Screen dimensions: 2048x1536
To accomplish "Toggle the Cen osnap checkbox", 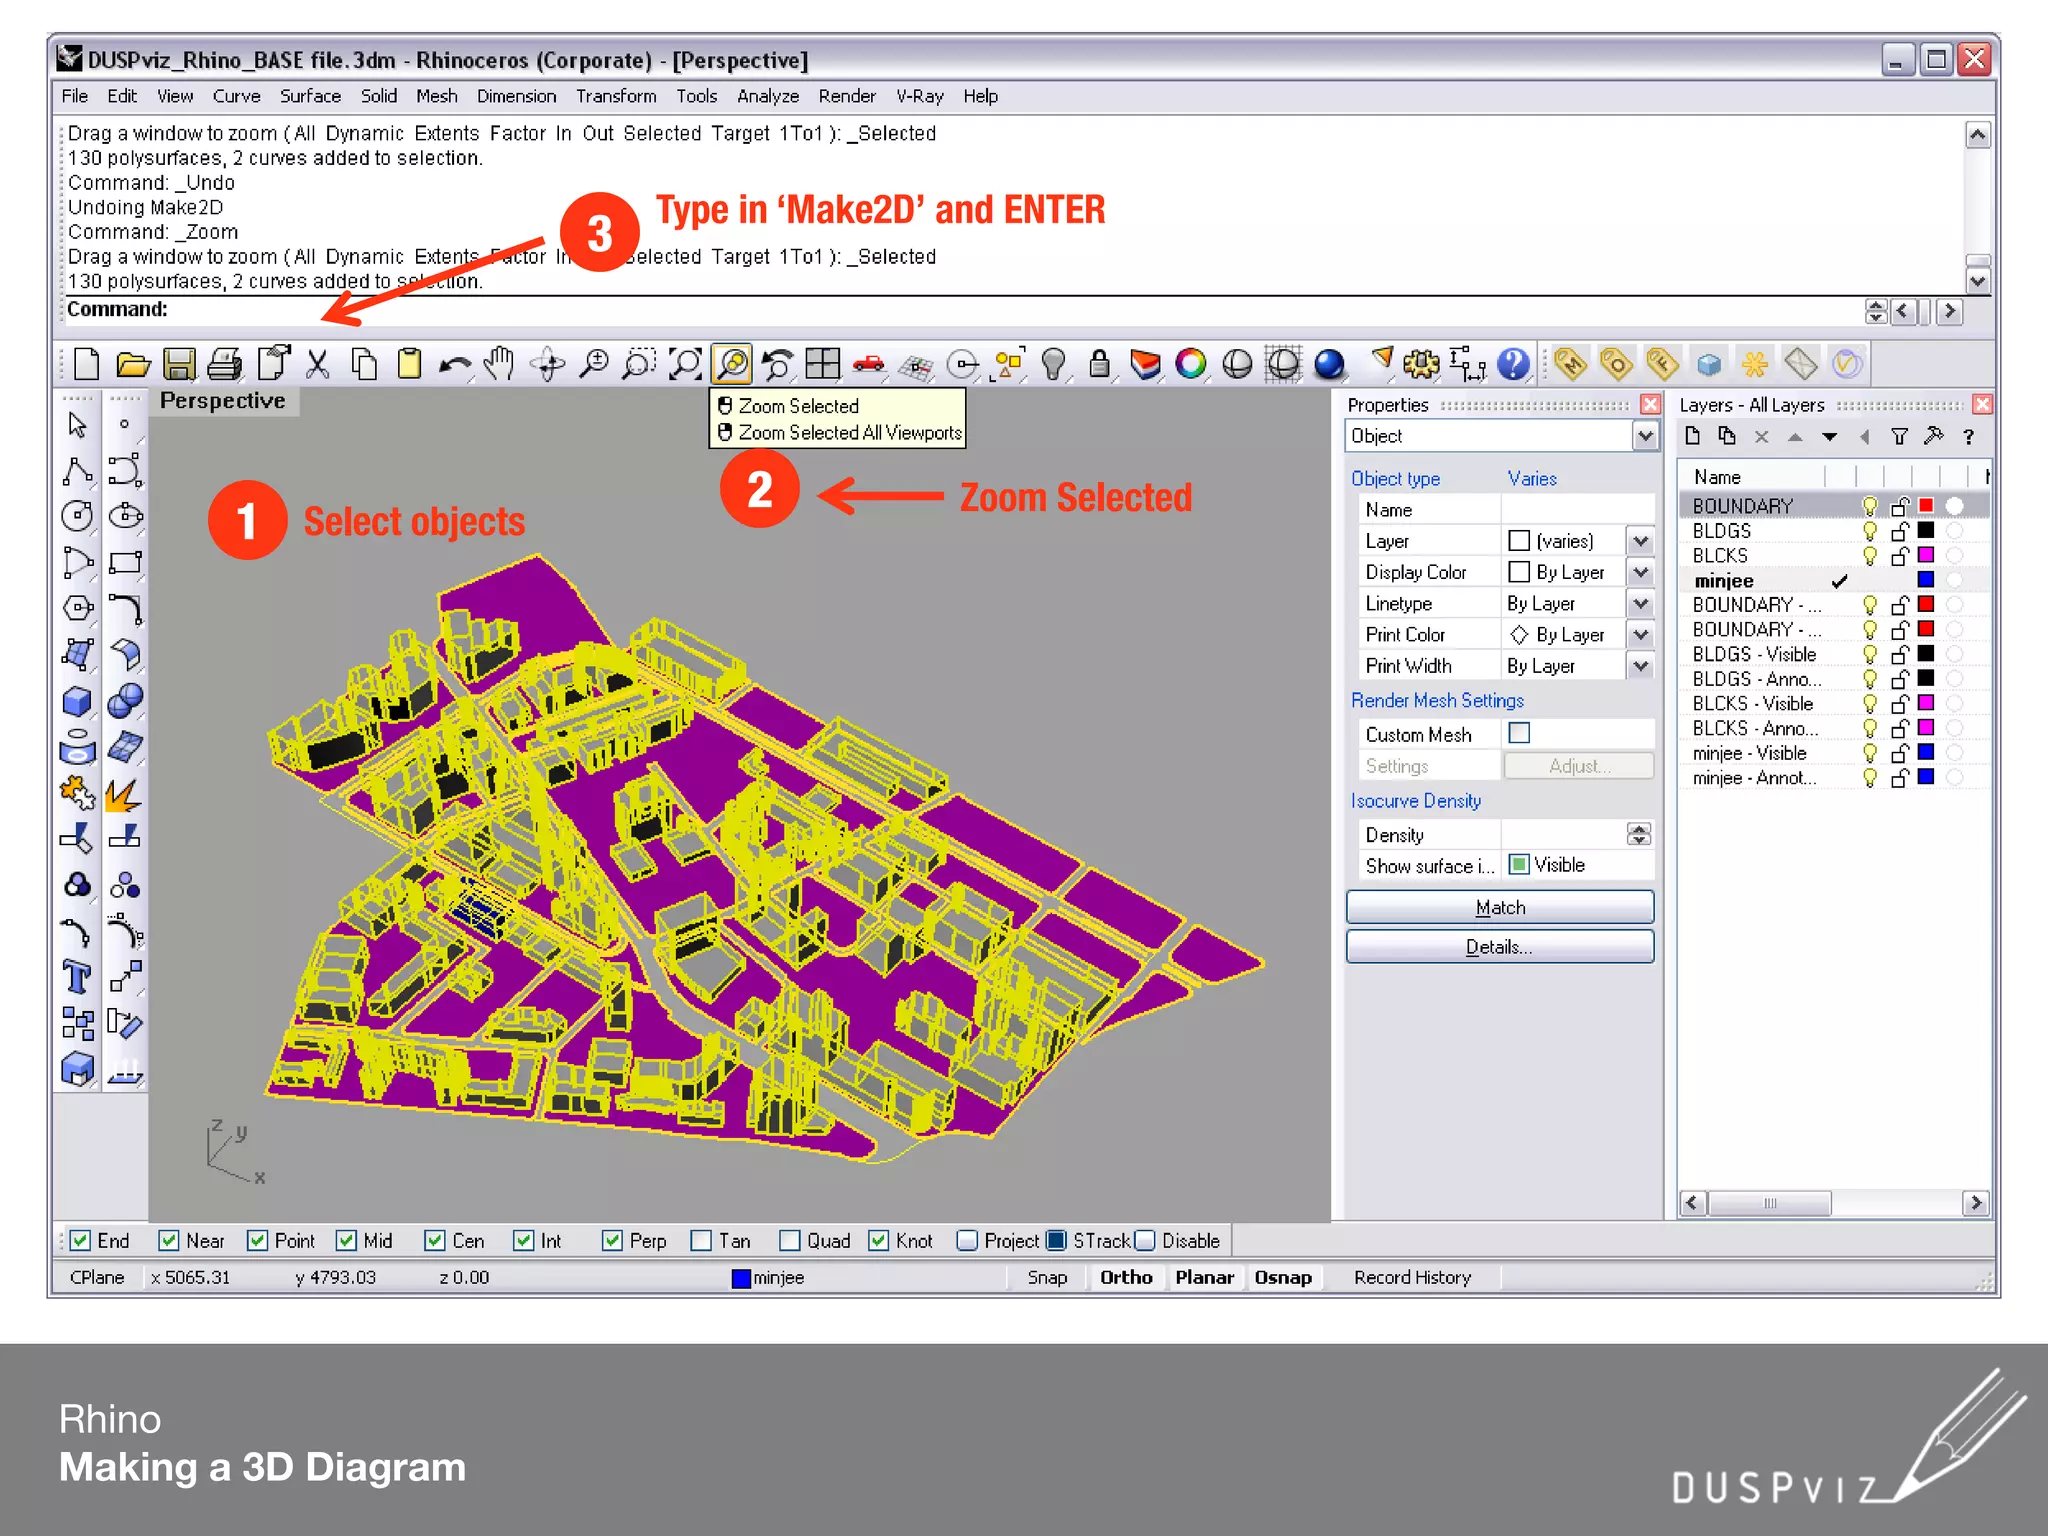I will click(x=434, y=1240).
